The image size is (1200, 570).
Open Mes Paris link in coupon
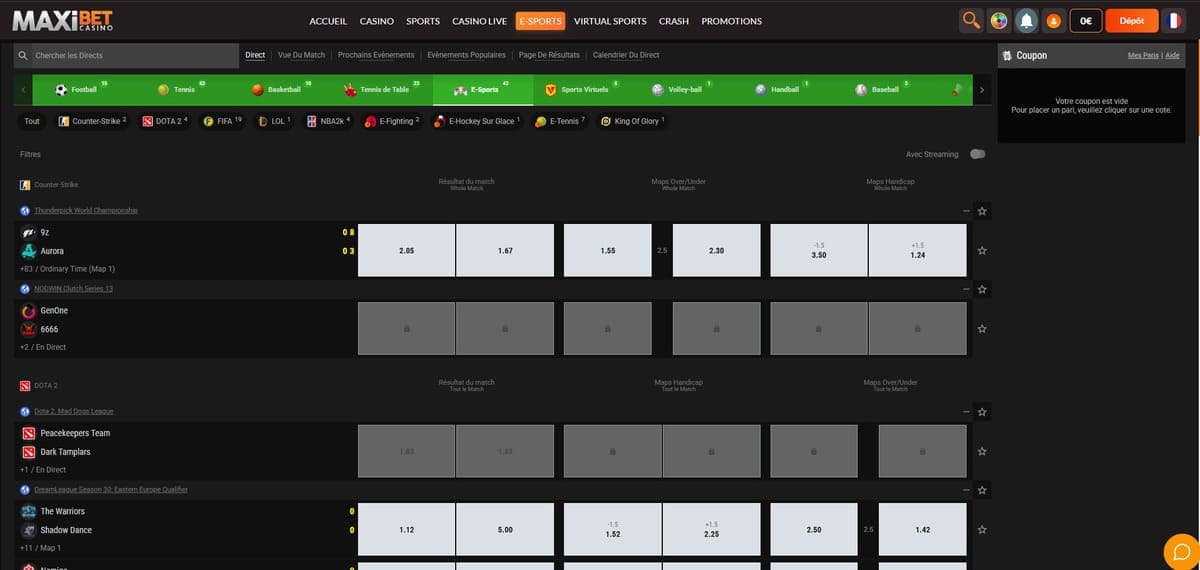(1143, 55)
